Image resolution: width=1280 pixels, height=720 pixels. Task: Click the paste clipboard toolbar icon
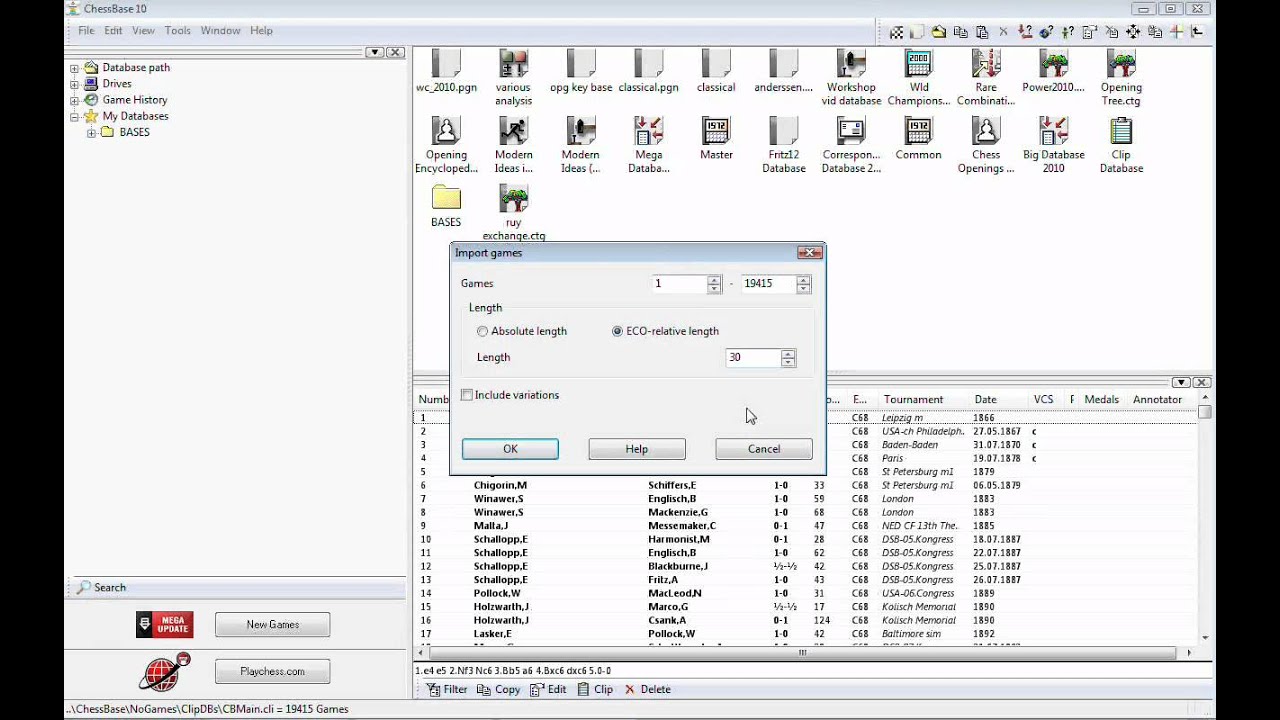pyautogui.click(x=982, y=32)
